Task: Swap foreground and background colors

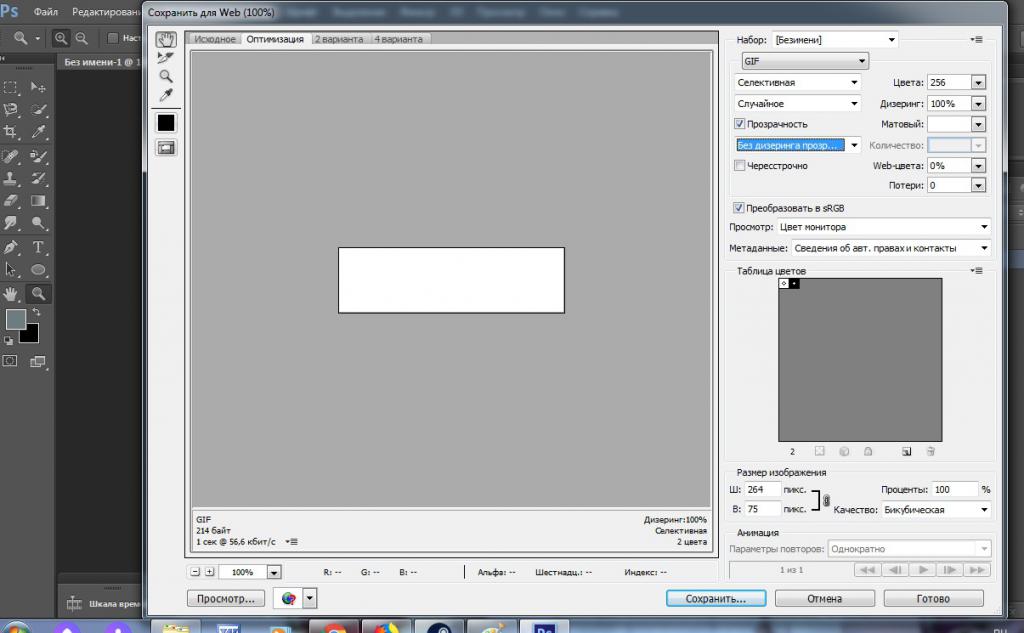Action: (37, 312)
